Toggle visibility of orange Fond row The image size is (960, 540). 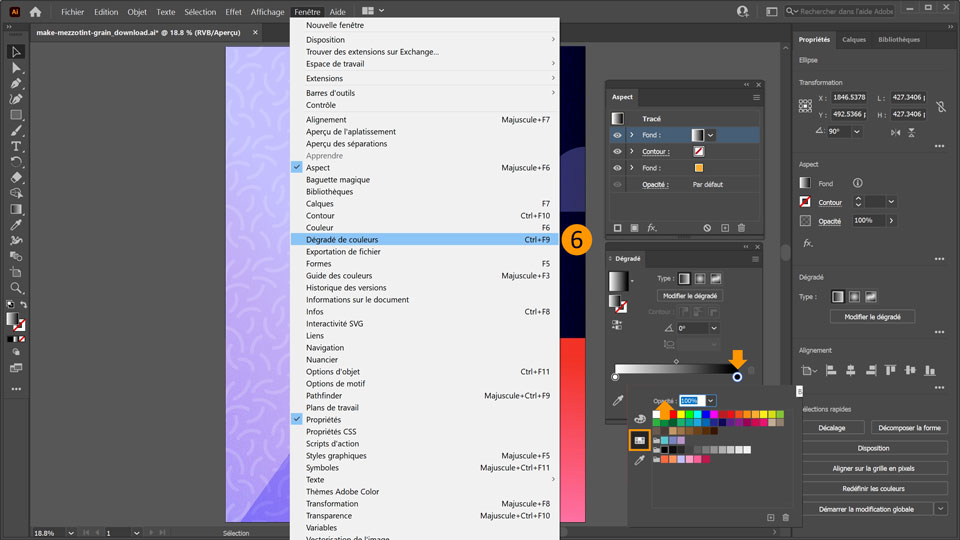click(x=617, y=168)
